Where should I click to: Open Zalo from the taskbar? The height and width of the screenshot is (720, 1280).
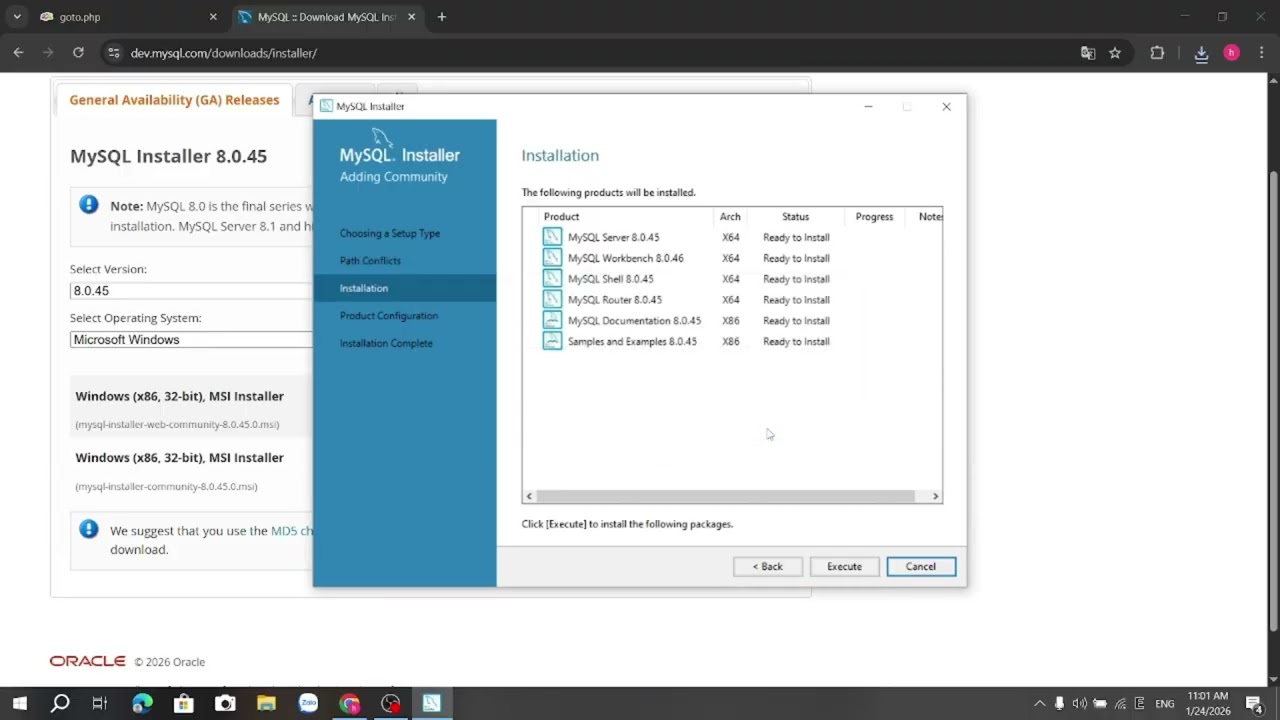[308, 703]
